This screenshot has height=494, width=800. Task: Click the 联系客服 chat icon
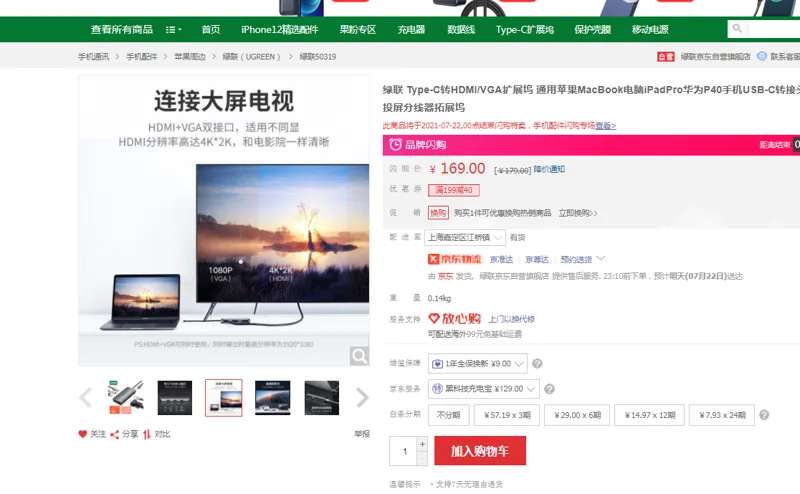tap(762, 56)
